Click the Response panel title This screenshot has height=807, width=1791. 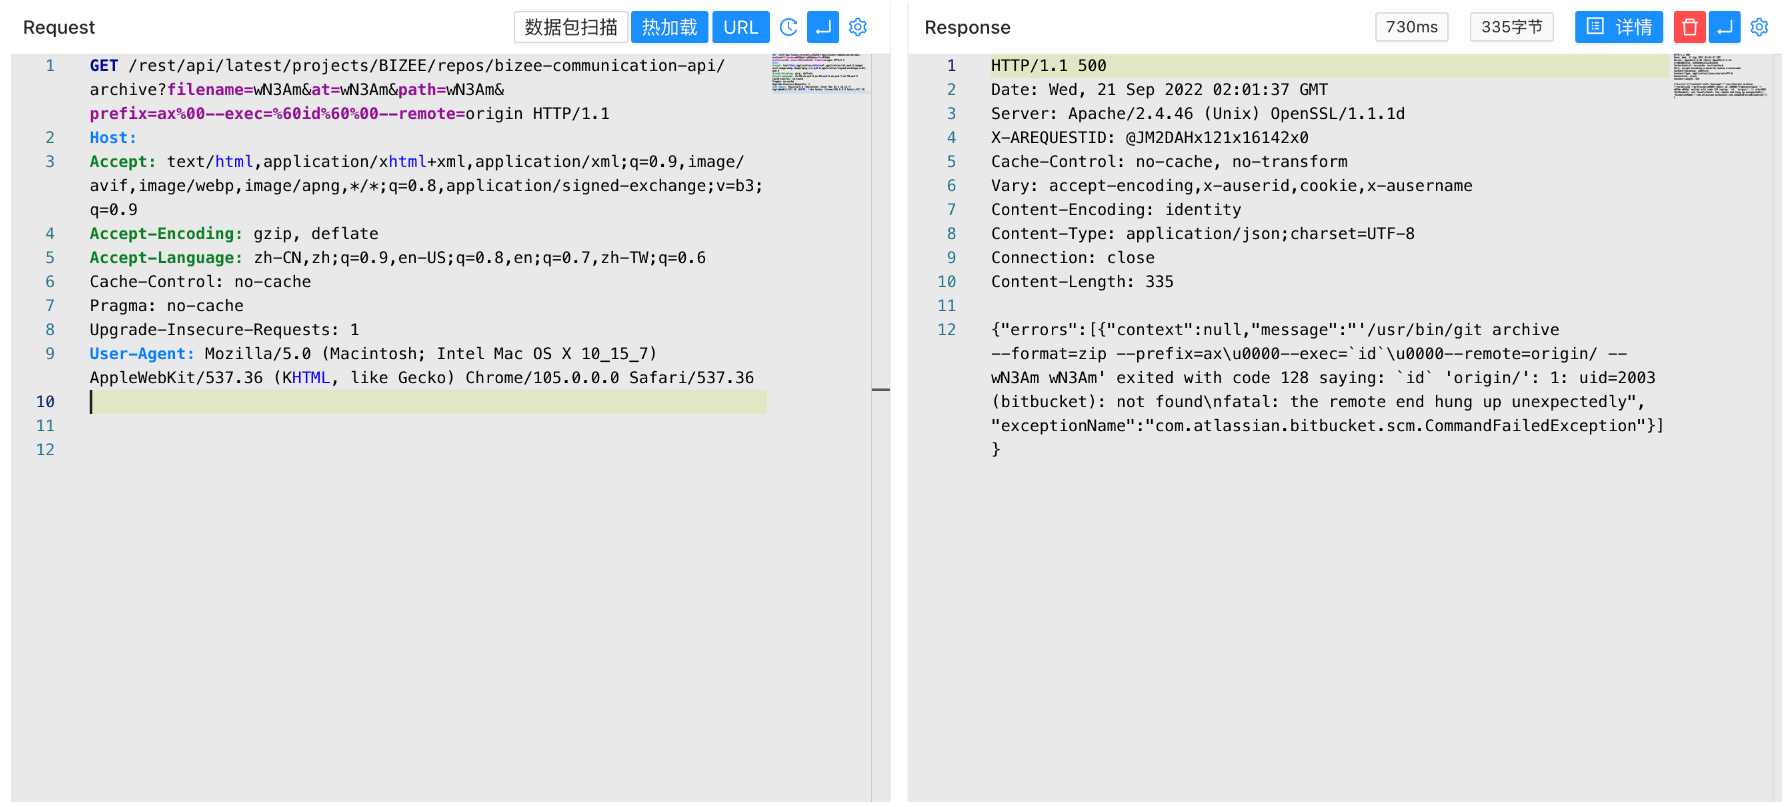click(x=967, y=27)
